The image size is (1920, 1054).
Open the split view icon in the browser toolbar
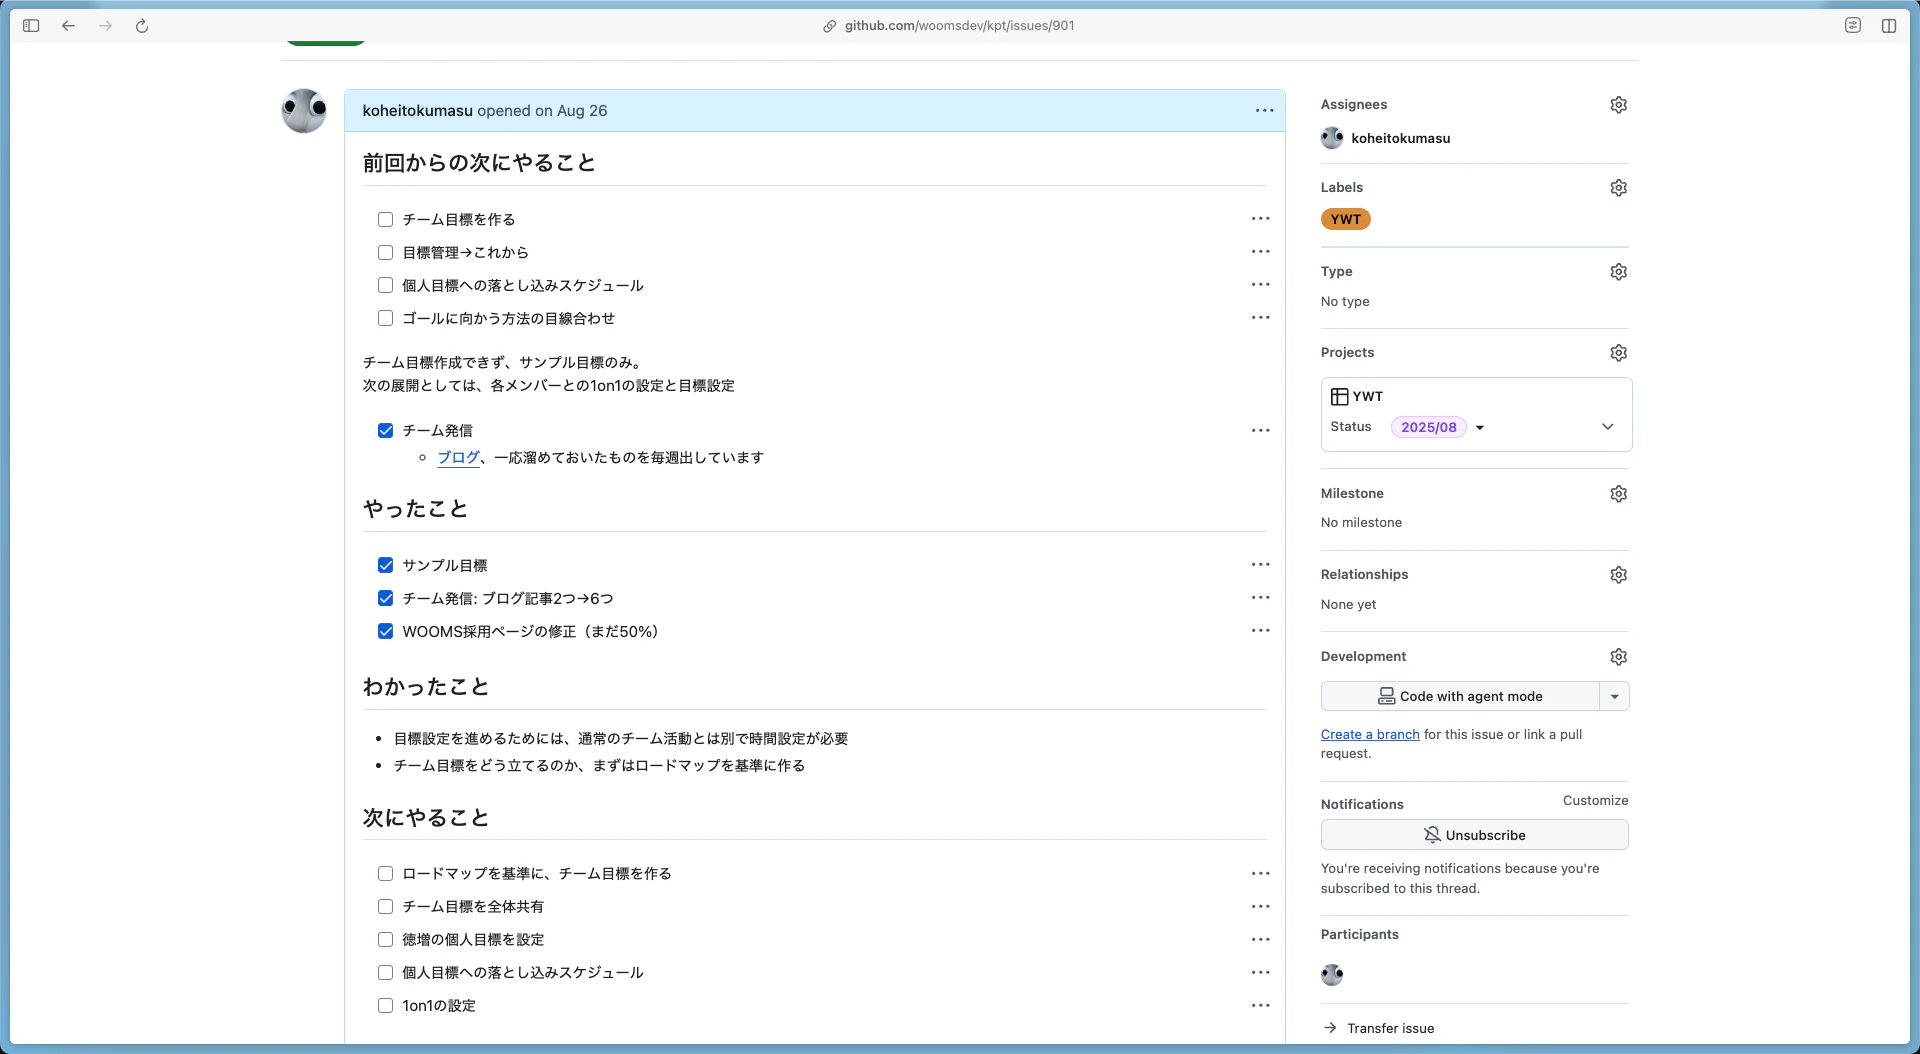pyautogui.click(x=1888, y=26)
